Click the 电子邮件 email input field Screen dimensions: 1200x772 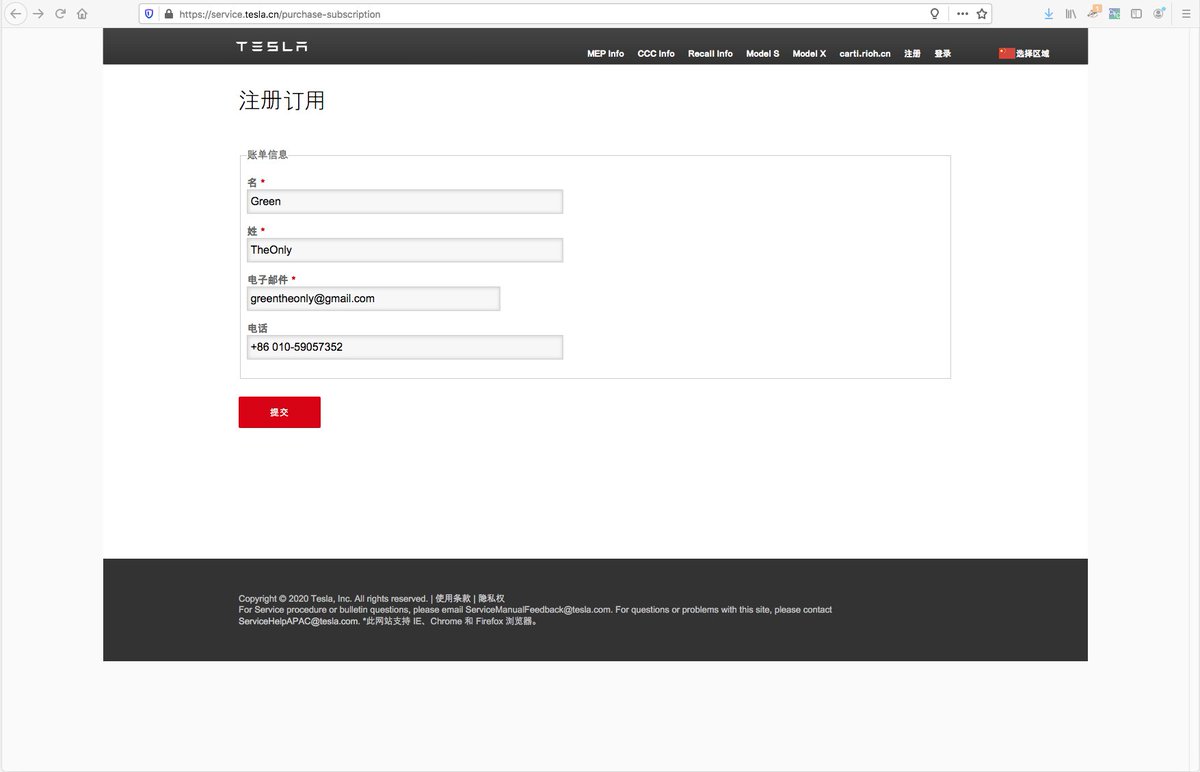(373, 298)
